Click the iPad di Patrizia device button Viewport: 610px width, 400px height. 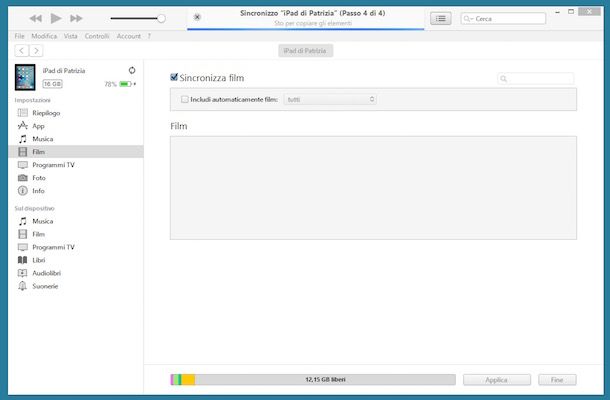pos(305,51)
